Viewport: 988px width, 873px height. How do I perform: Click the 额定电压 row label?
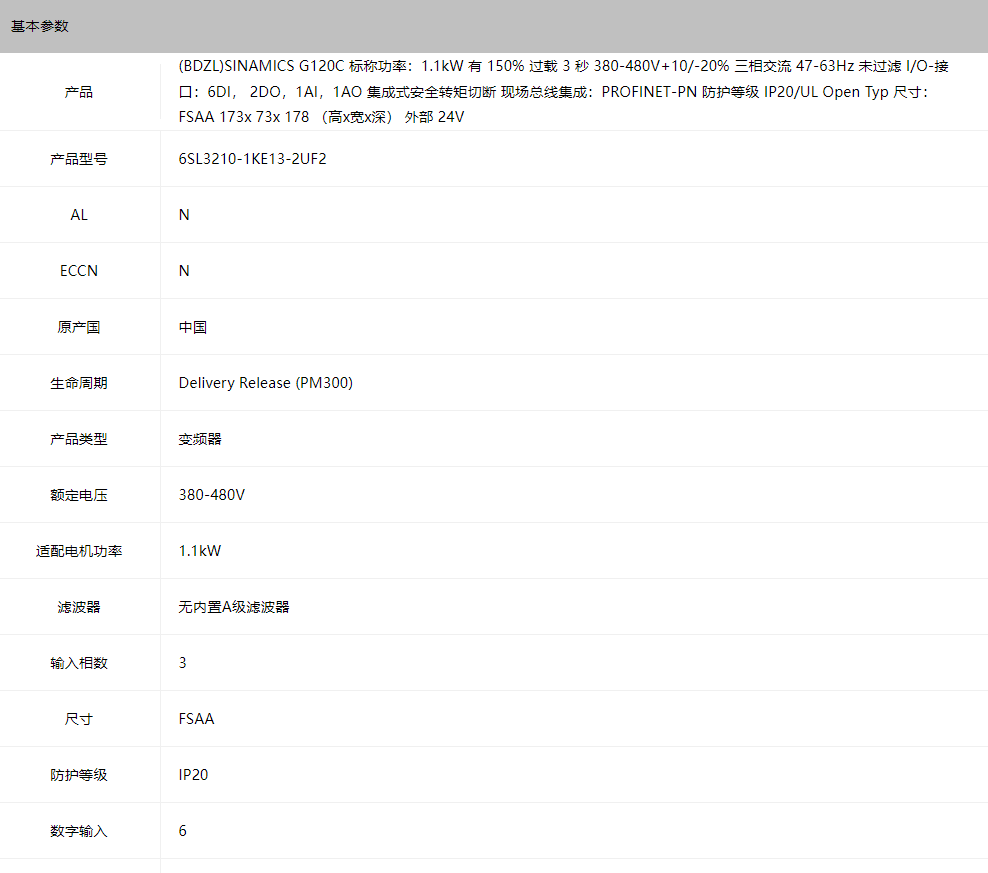tap(79, 495)
